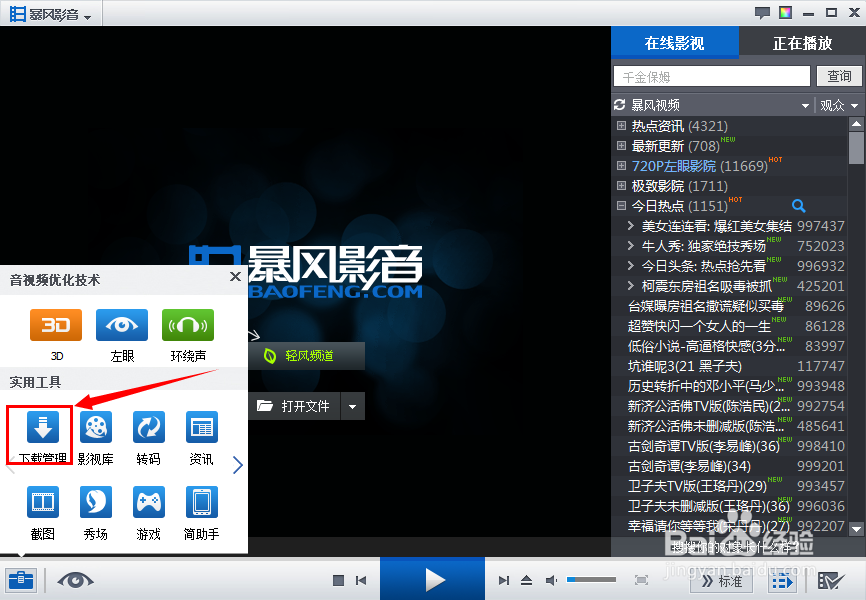This screenshot has width=866, height=600.
Task: Click the 打开文件 button
Action: 294,406
